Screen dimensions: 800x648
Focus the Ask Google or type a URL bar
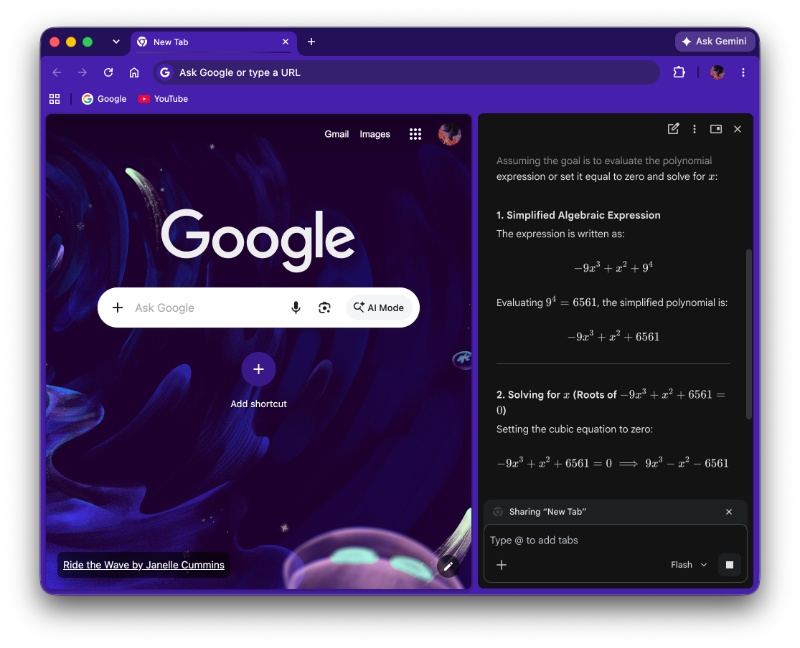click(x=406, y=72)
